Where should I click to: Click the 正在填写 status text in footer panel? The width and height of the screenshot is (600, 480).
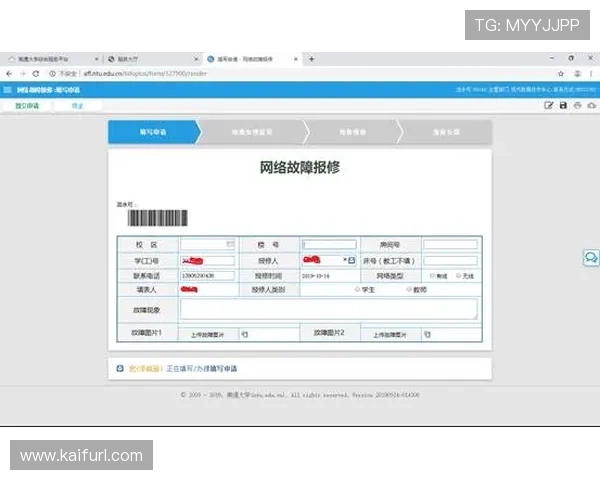coord(202,369)
